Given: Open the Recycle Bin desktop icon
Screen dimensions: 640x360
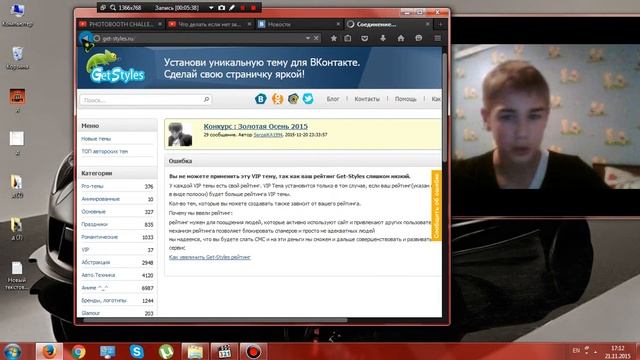Looking at the screenshot, I should click(17, 58).
